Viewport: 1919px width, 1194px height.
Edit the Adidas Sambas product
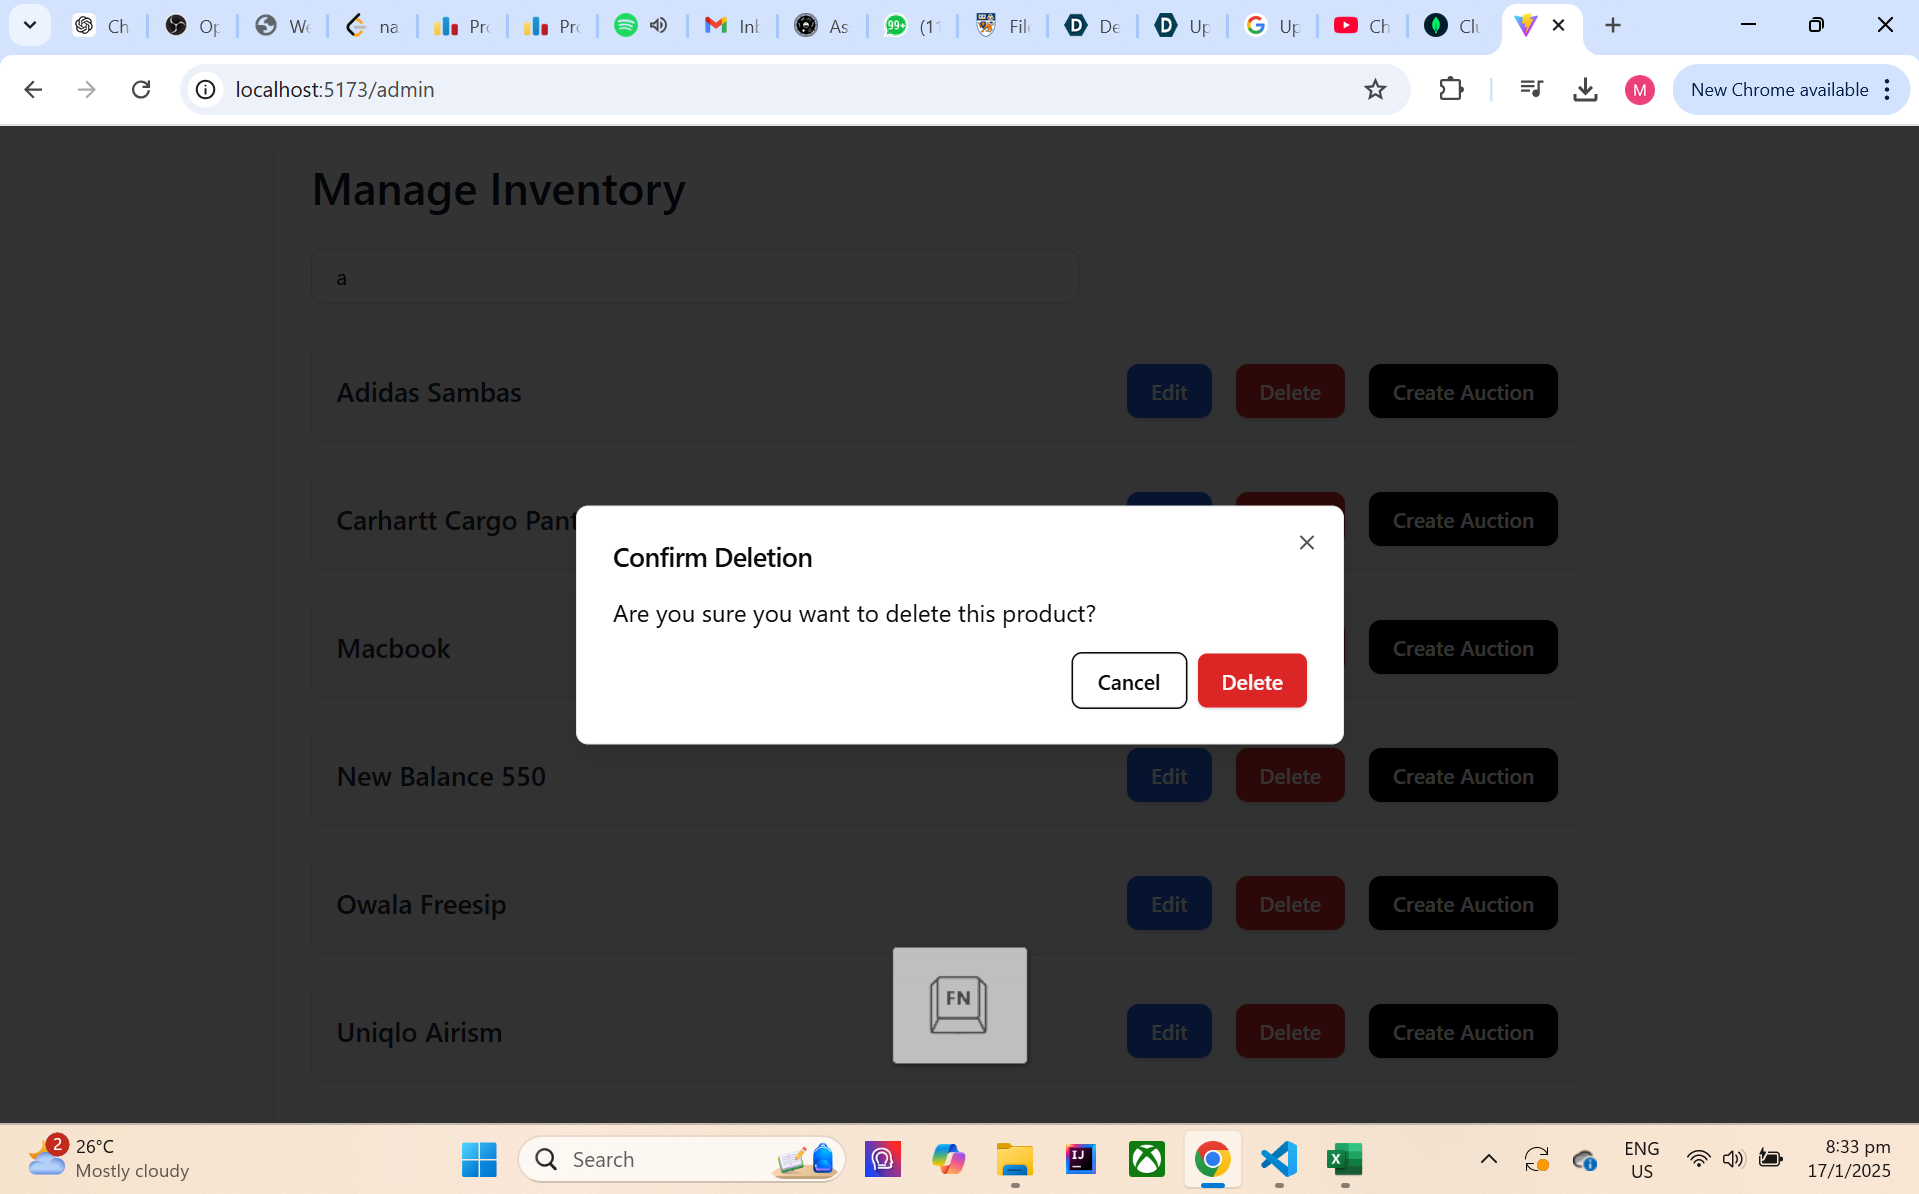pyautogui.click(x=1169, y=392)
